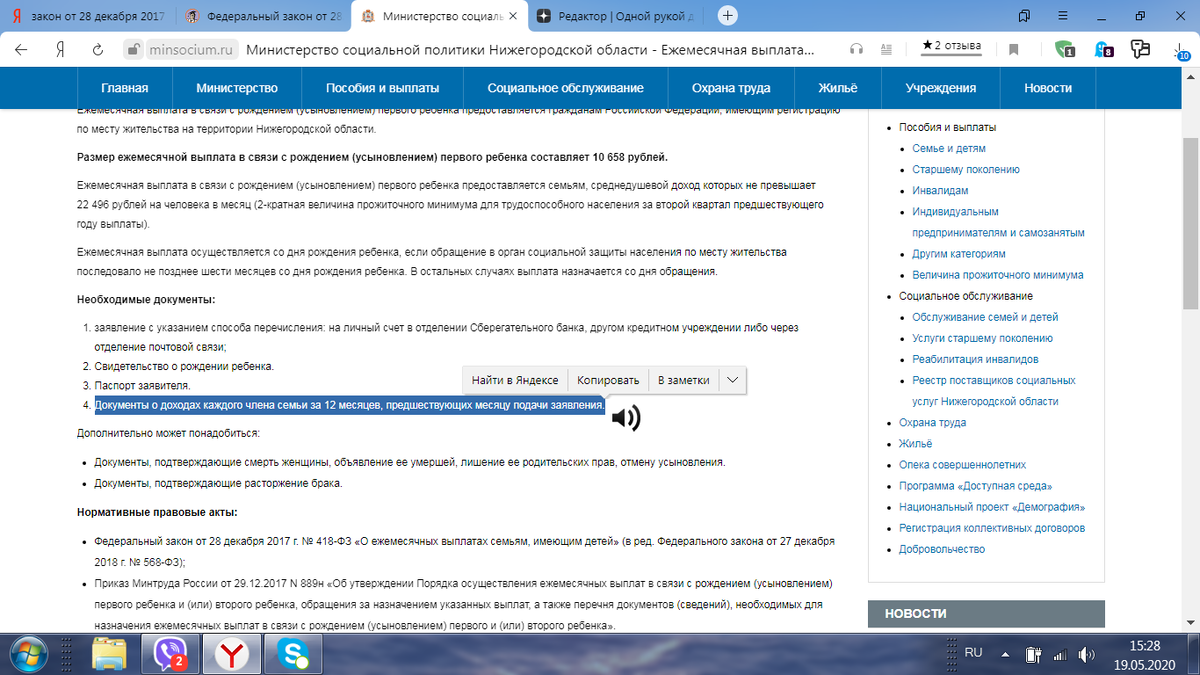Expand the selection popup chevron dropdown
Image resolution: width=1200 pixels, height=675 pixels.
click(x=732, y=380)
